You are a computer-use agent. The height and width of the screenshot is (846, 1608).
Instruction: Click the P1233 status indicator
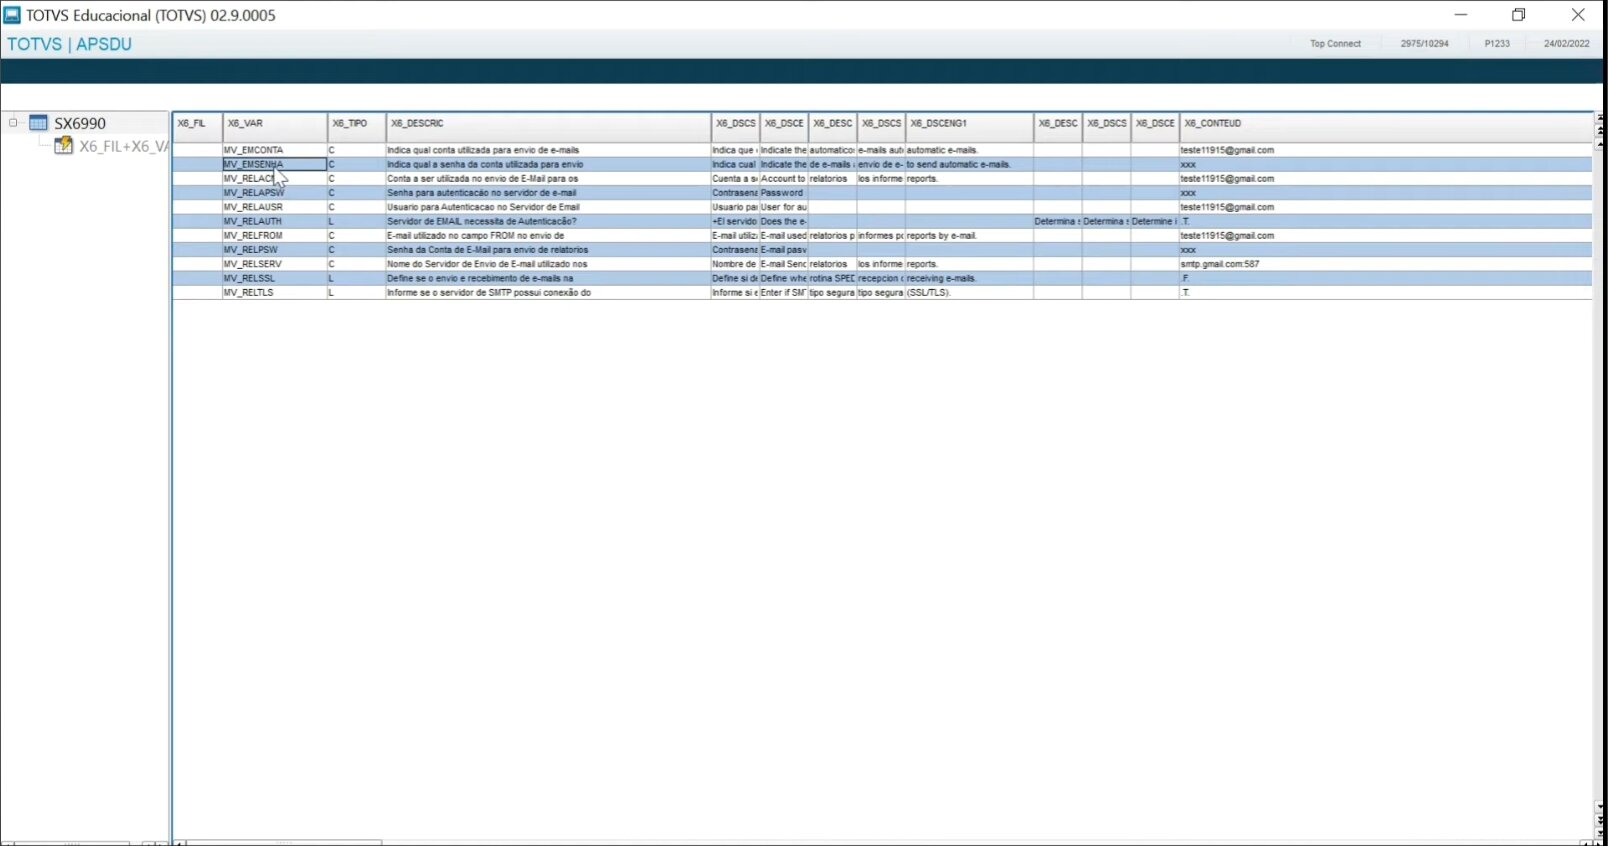[x=1497, y=44]
